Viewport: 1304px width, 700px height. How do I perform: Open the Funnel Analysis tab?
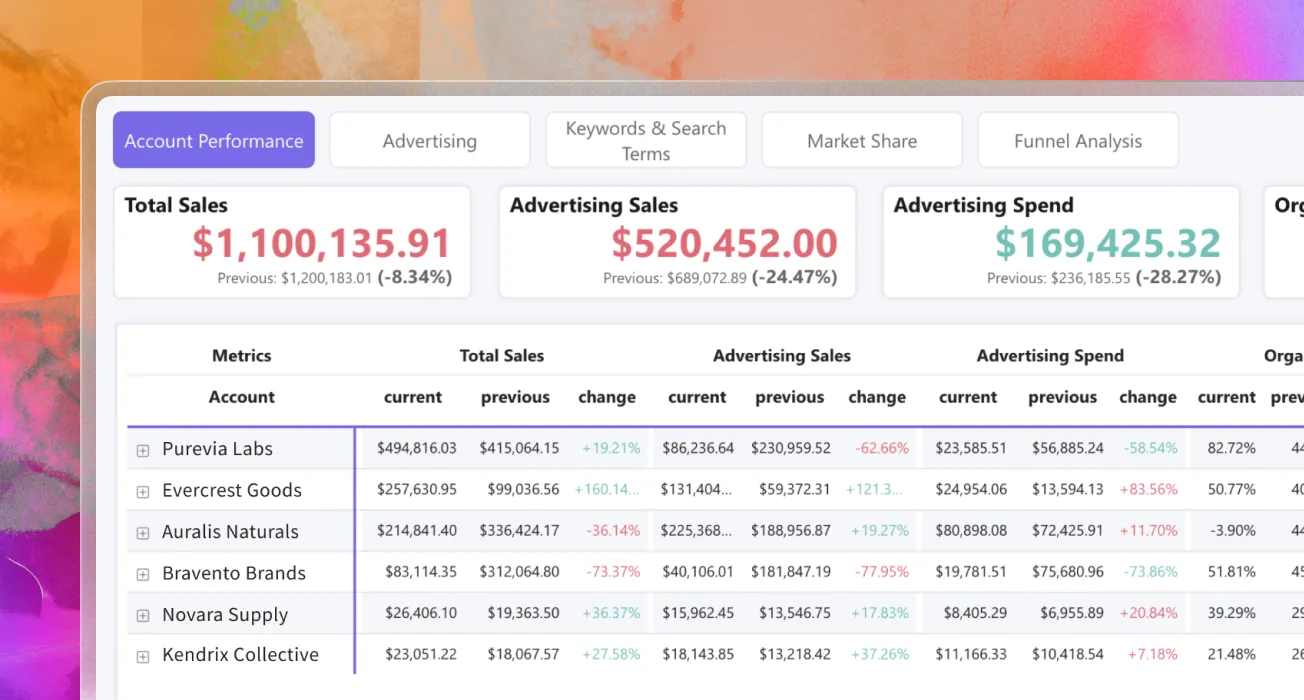click(1078, 140)
